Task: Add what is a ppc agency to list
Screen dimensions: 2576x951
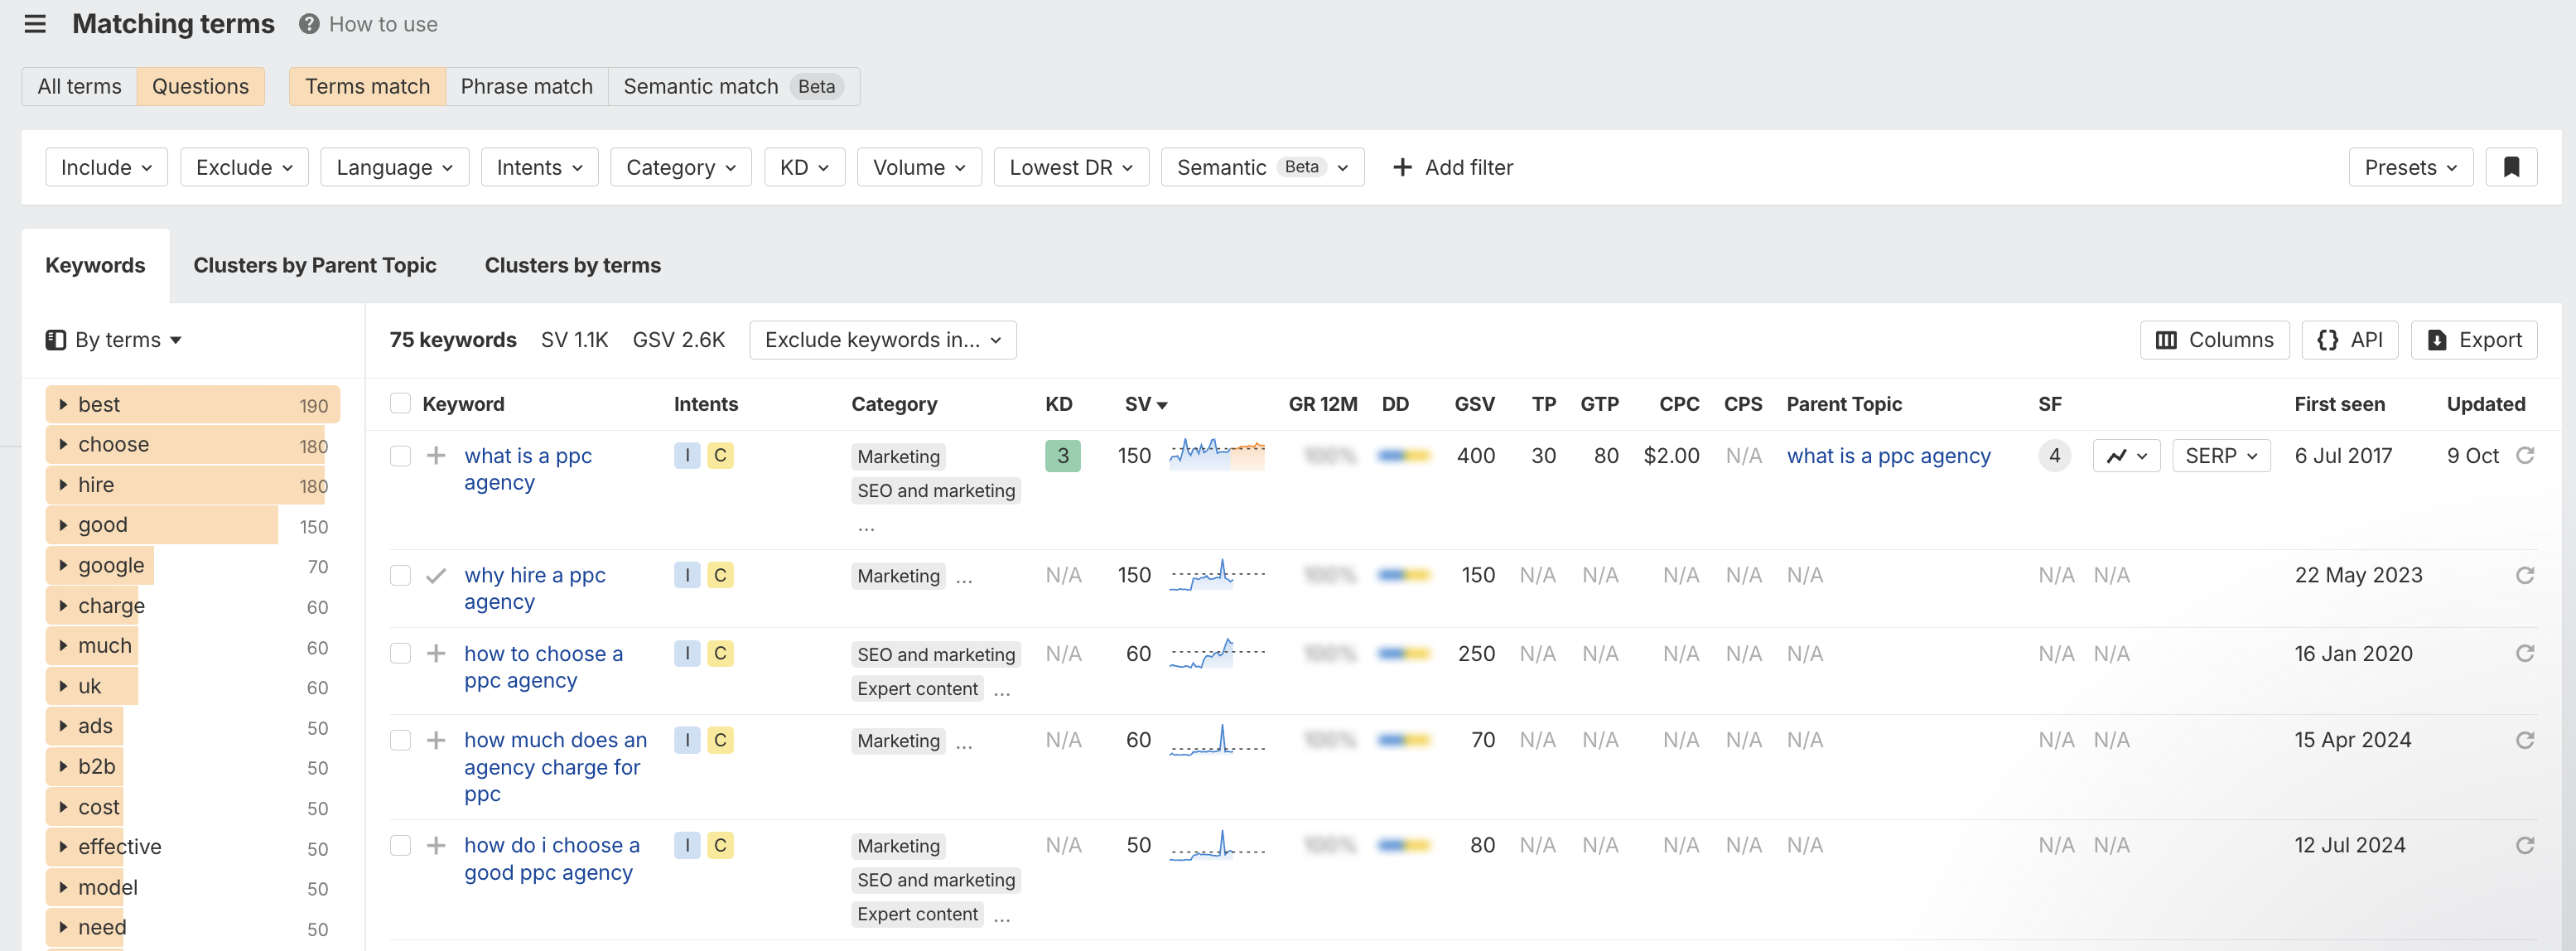Action: coord(436,456)
